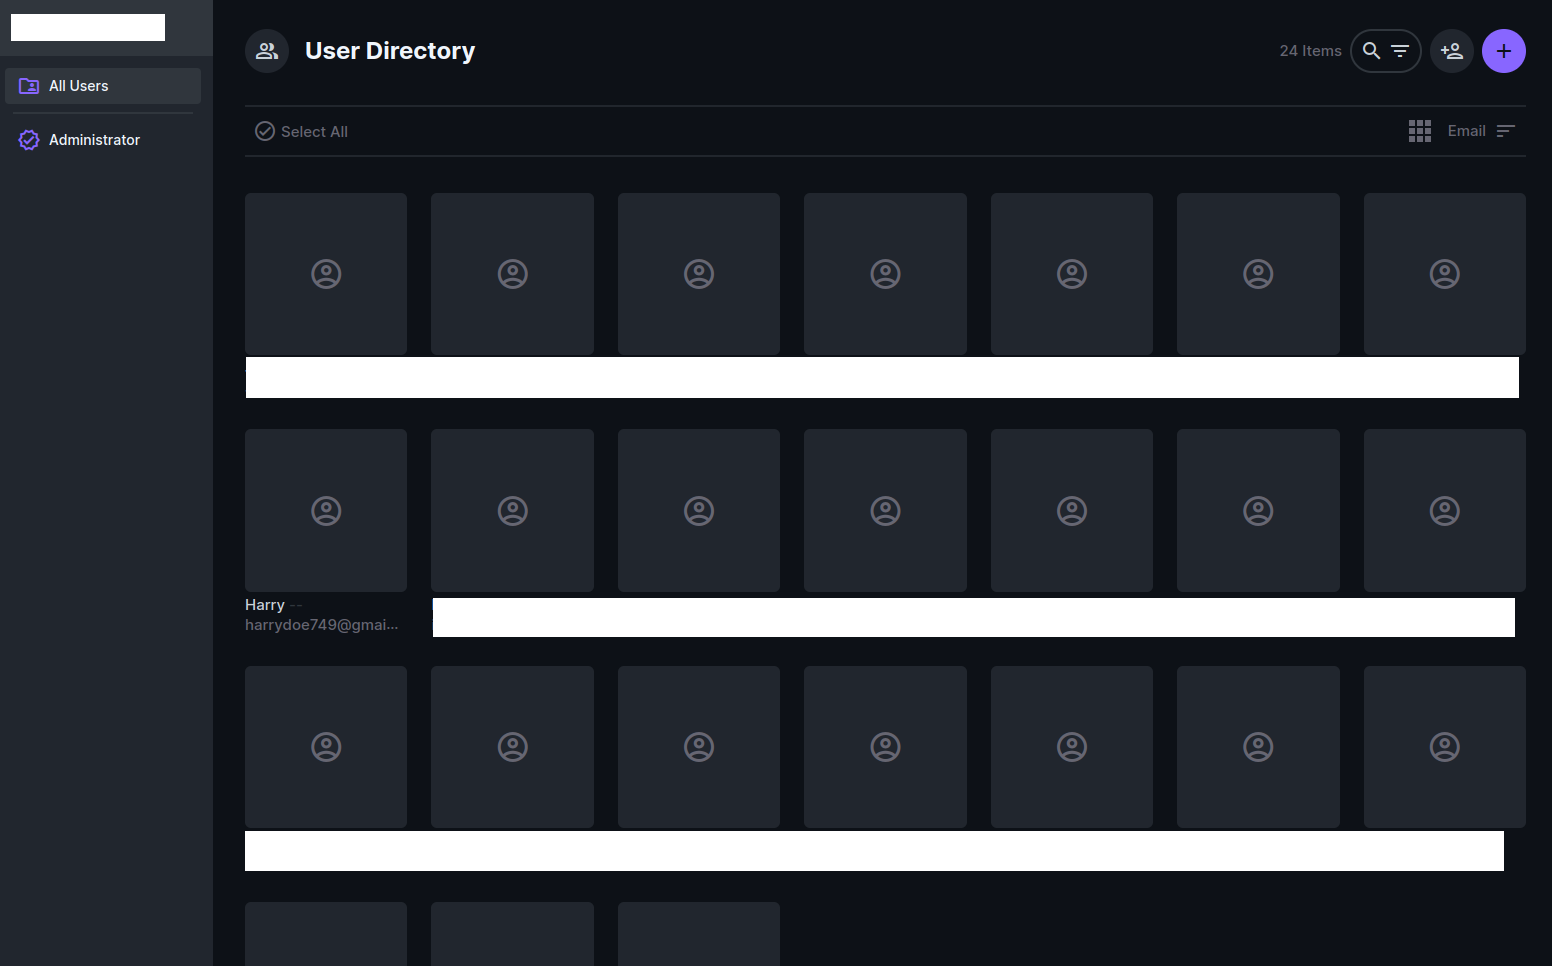Viewport: 1552px width, 966px height.
Task: Show All Users in the sidebar
Action: (x=103, y=86)
